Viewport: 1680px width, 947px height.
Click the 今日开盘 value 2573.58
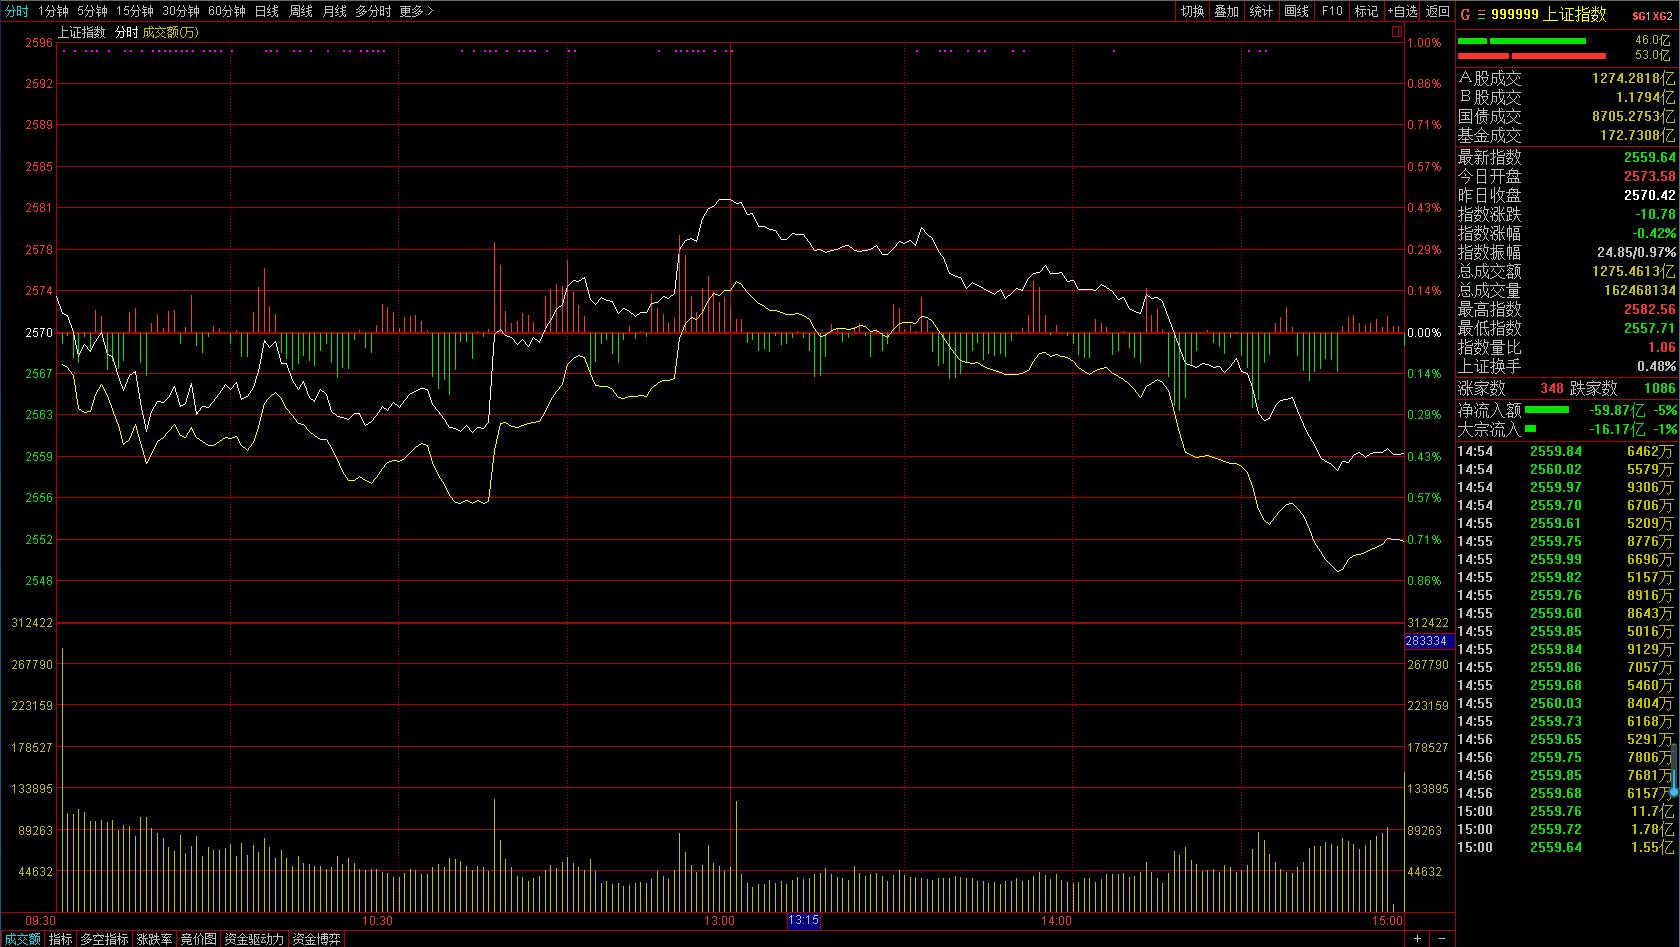tap(1650, 176)
